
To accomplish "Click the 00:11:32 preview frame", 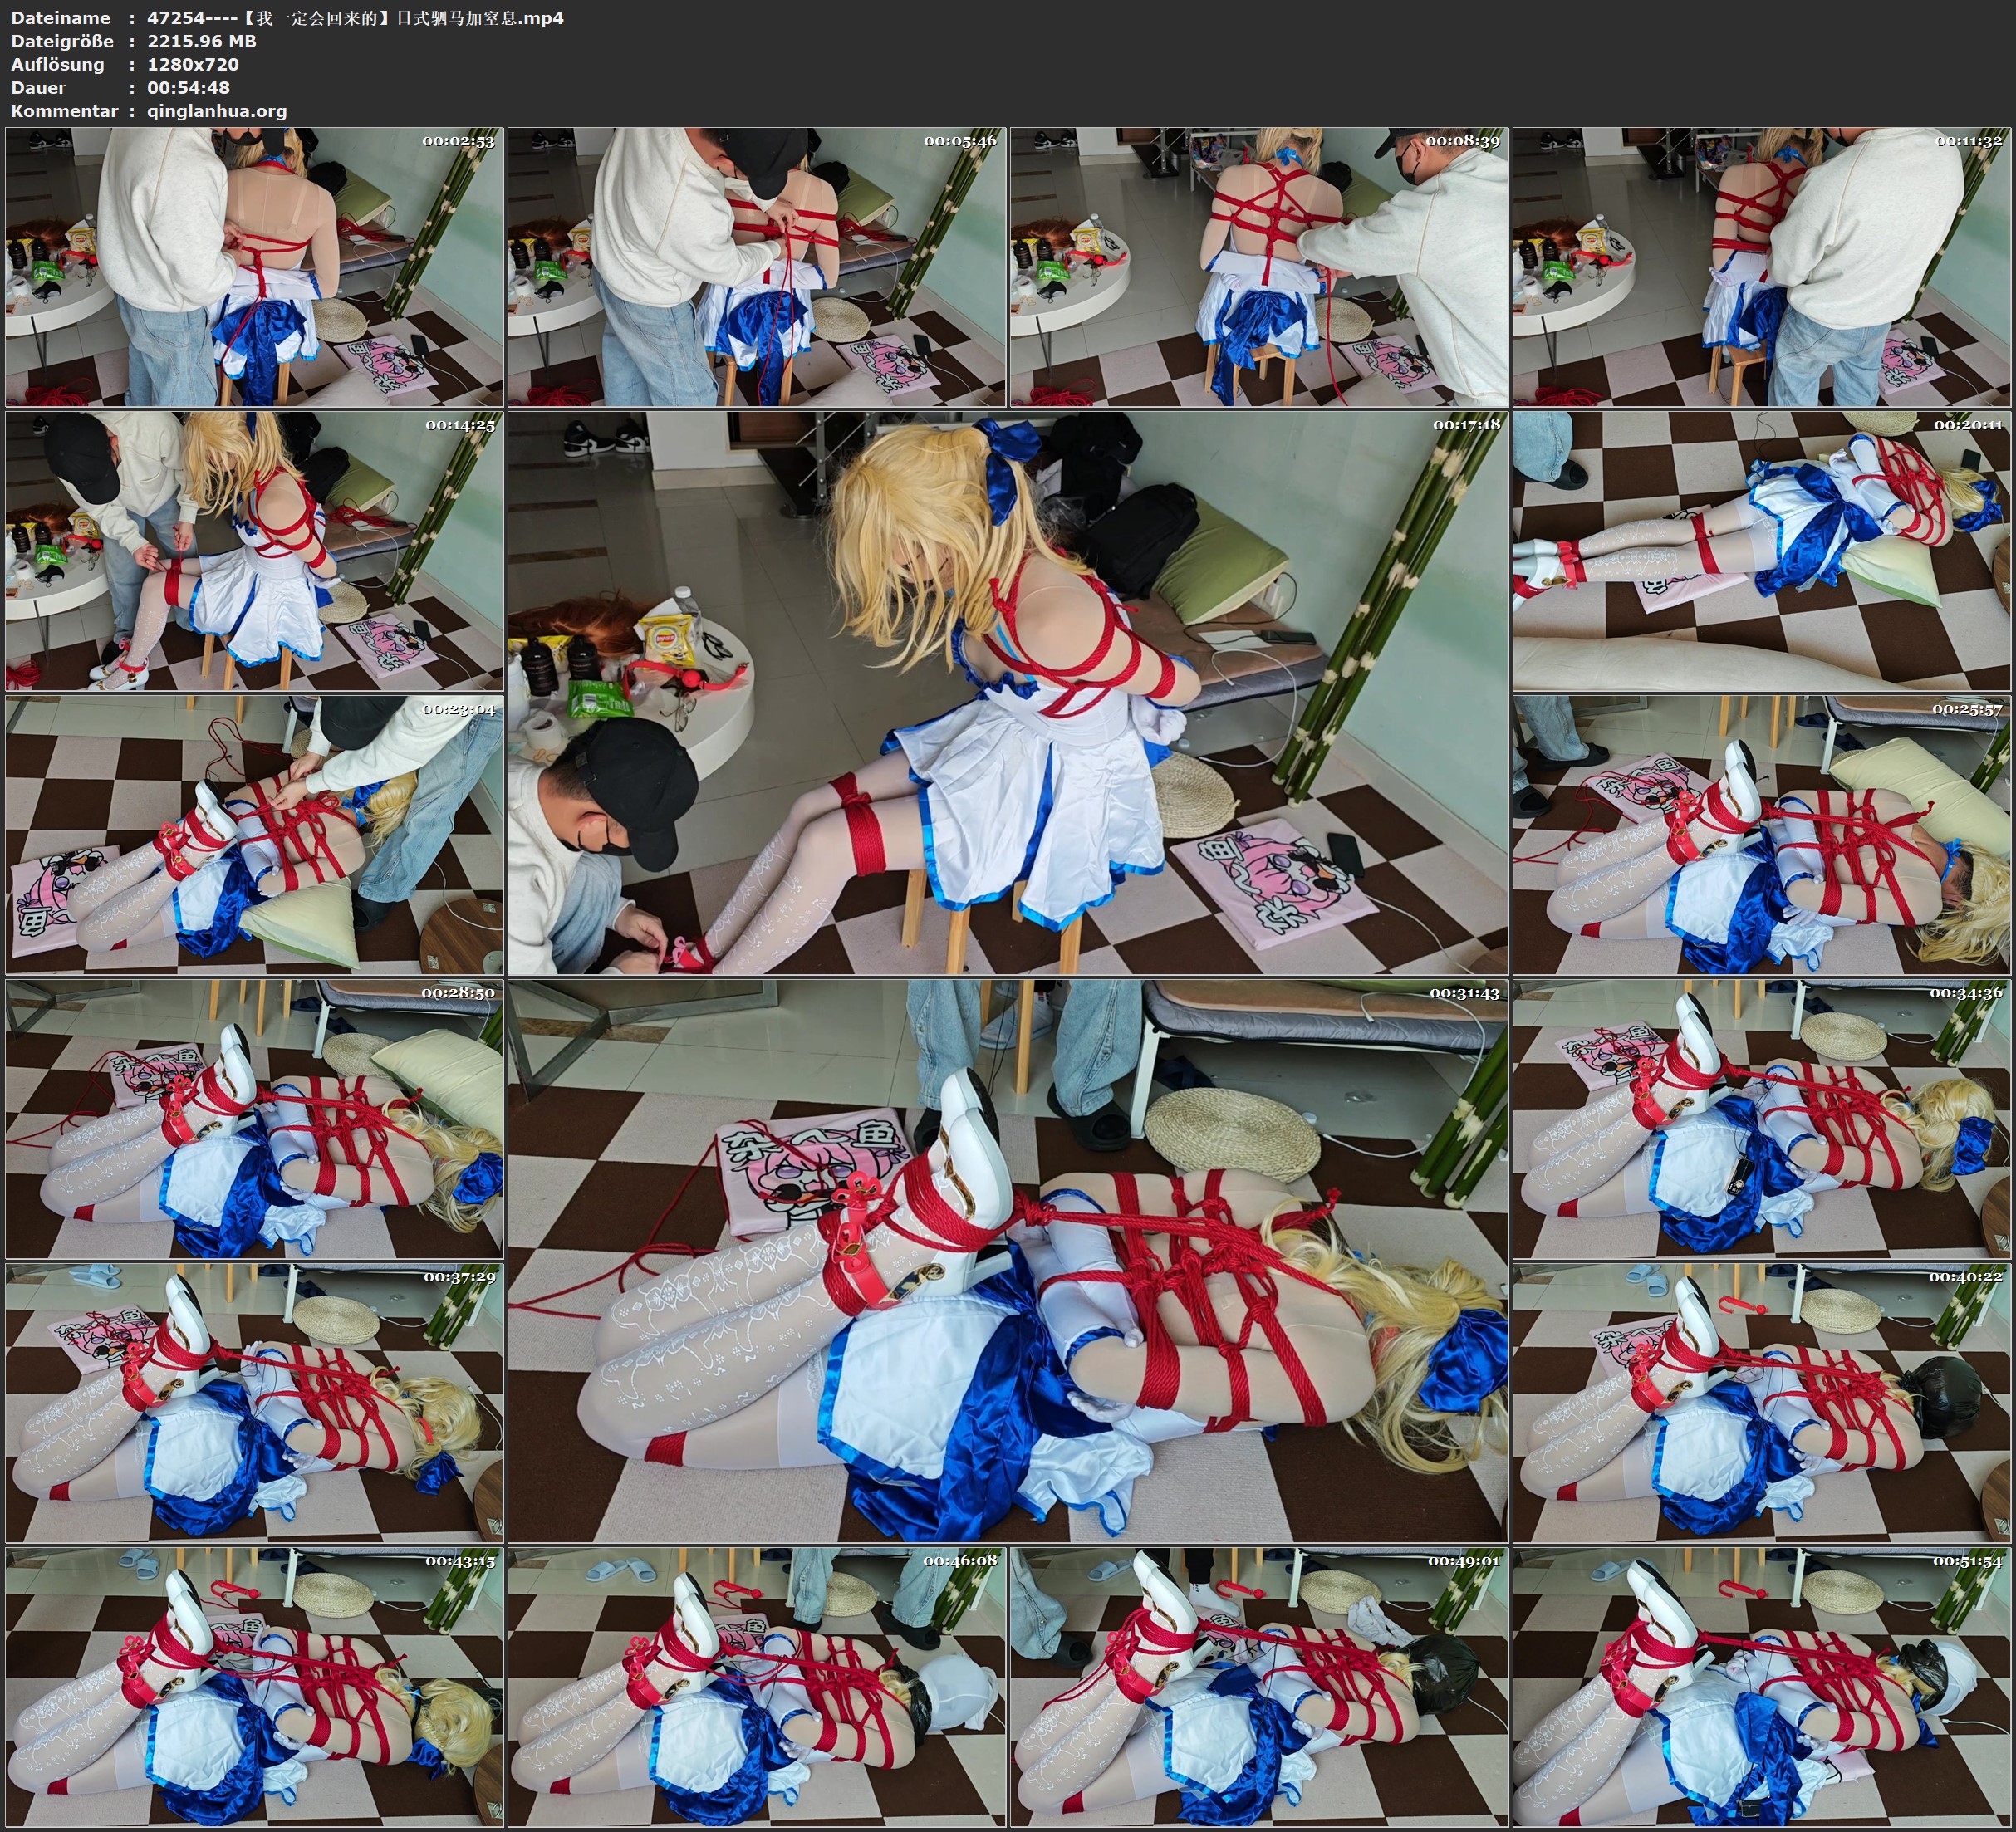I will (x=1761, y=267).
